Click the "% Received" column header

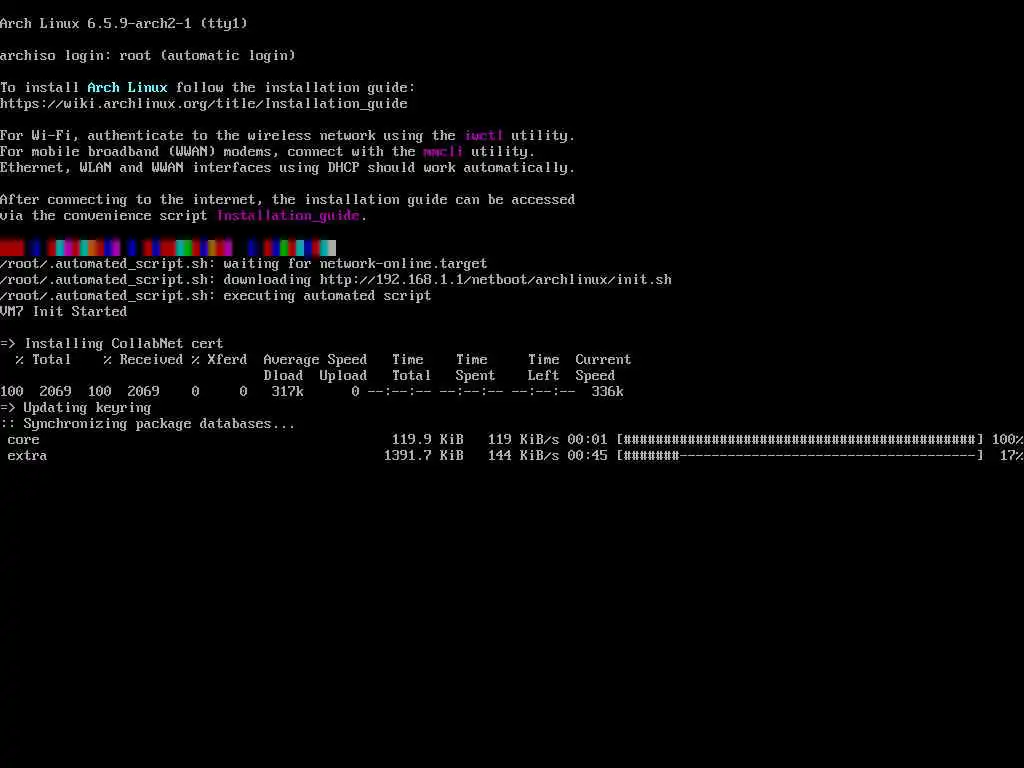coord(144,360)
